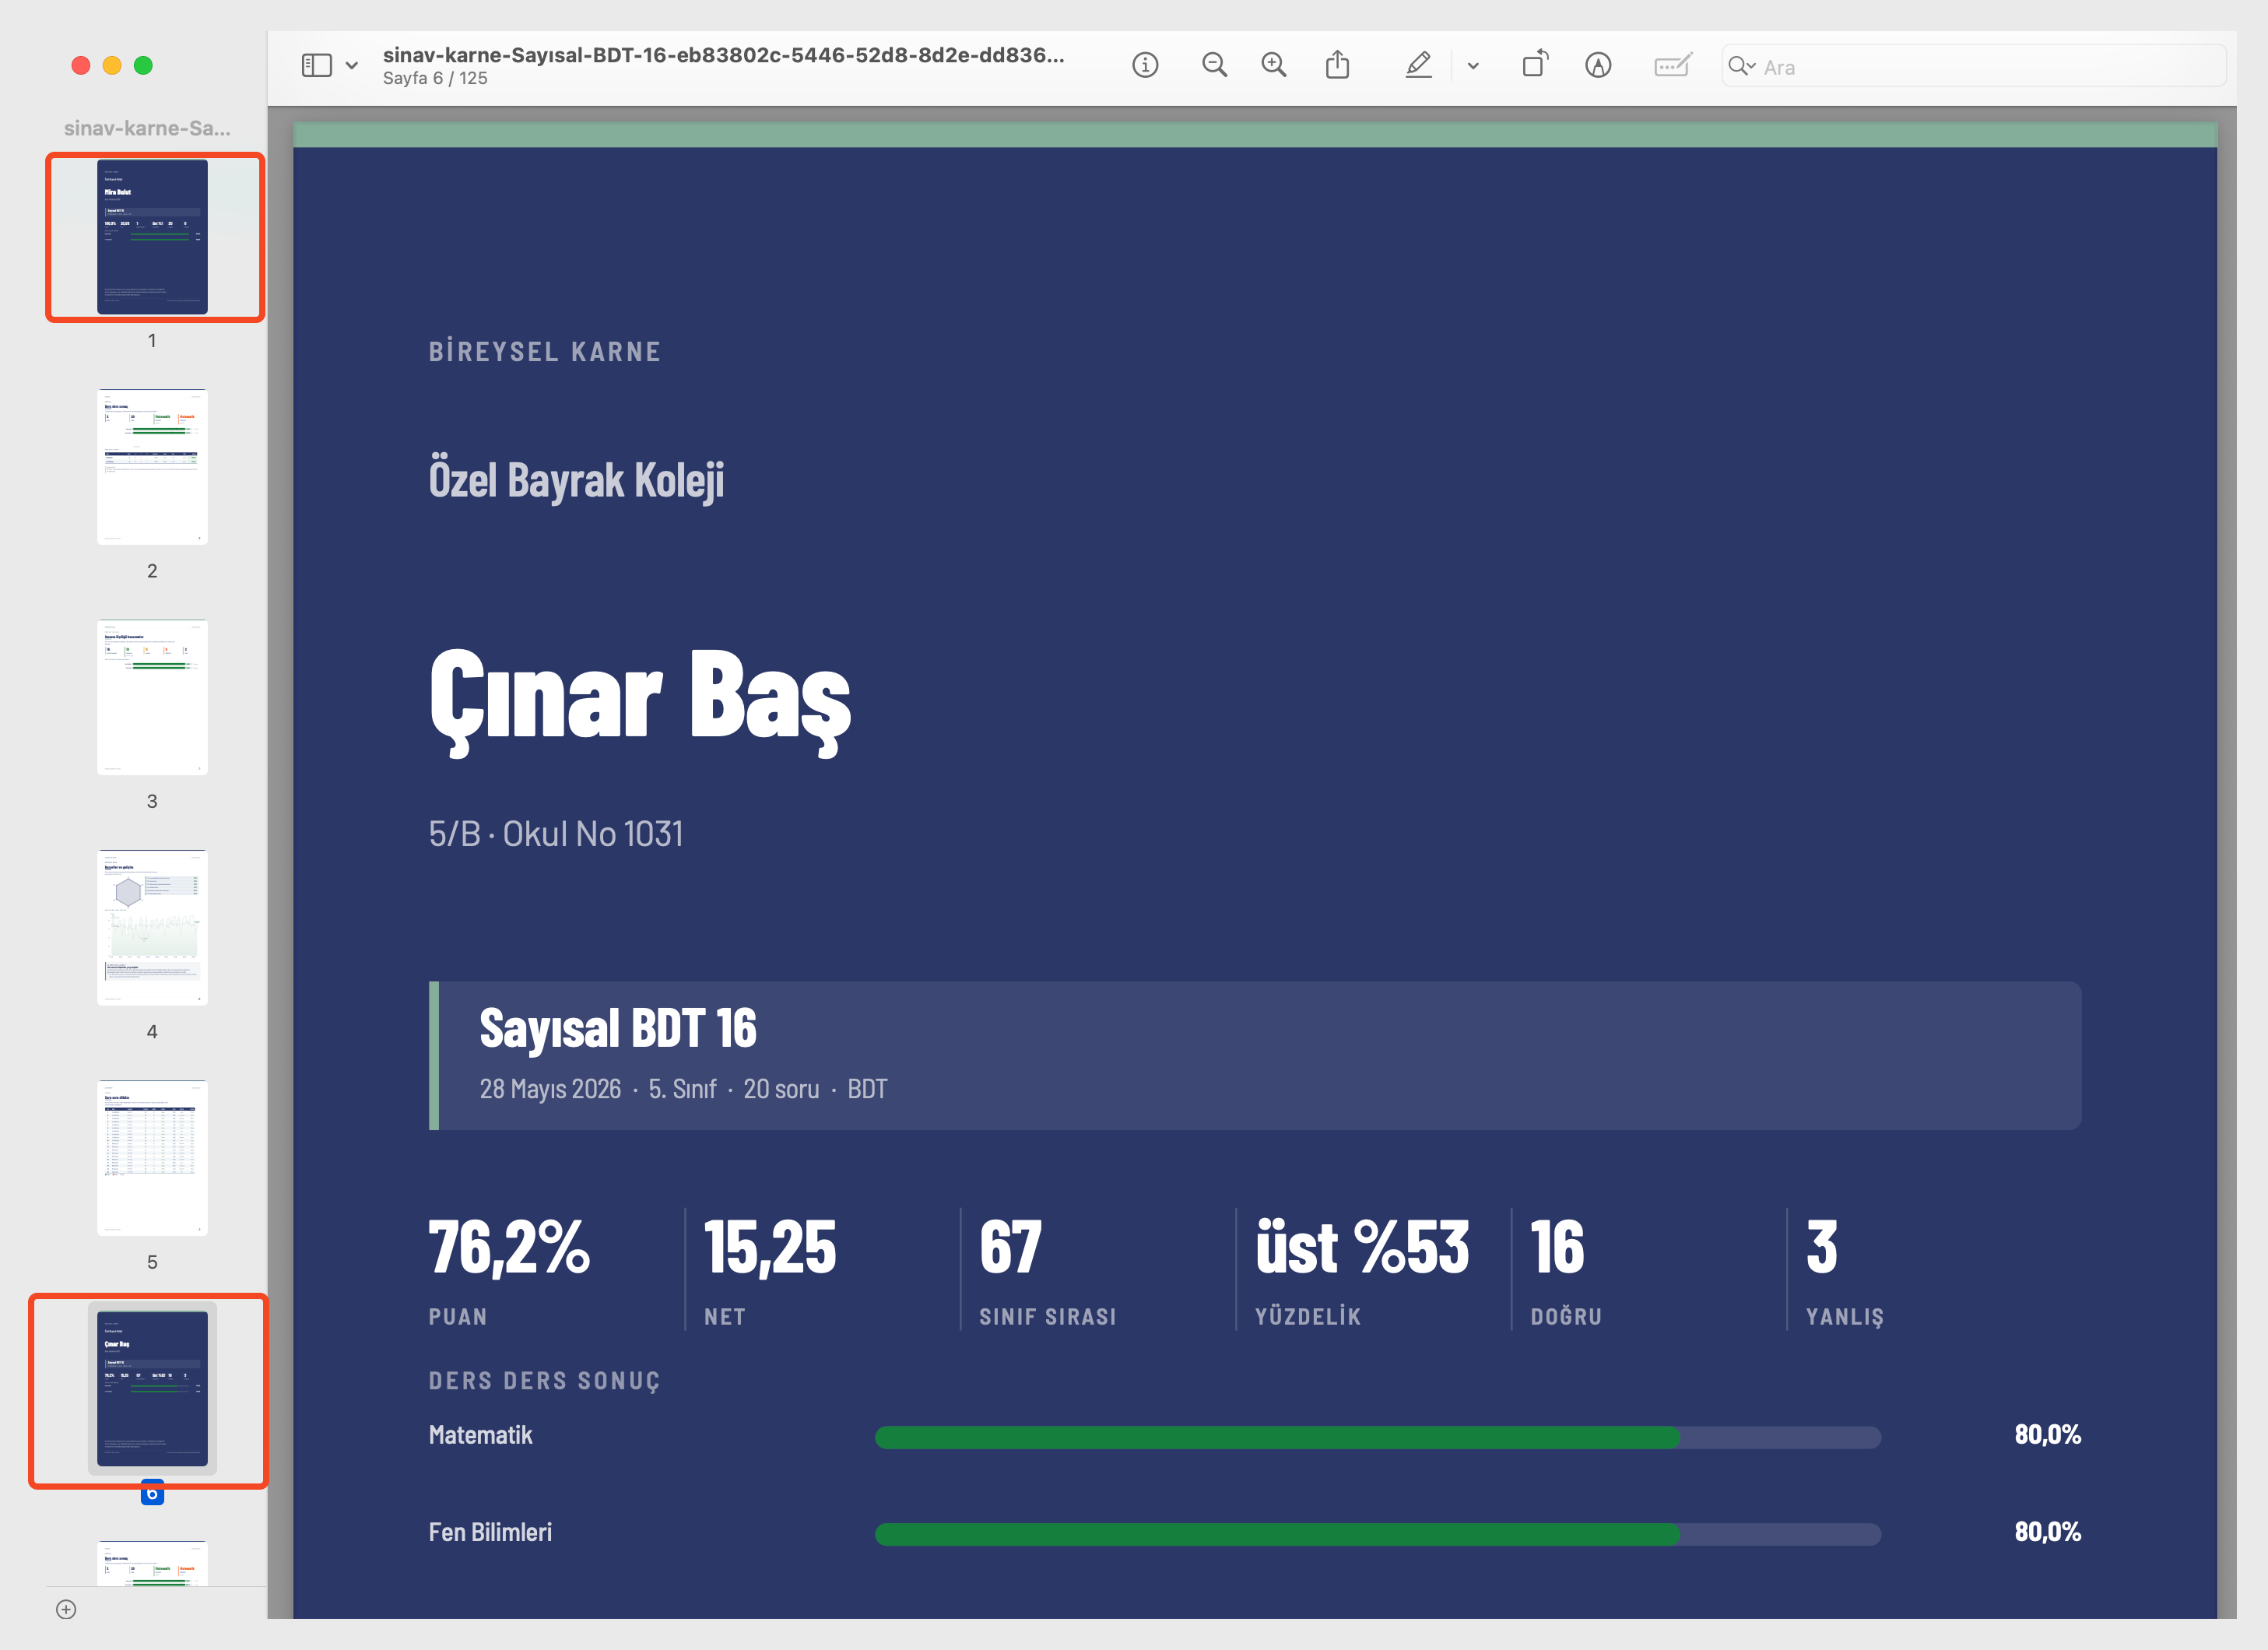Open the document info inspector
Viewport: 2268px width, 1650px height.
pos(1145,66)
